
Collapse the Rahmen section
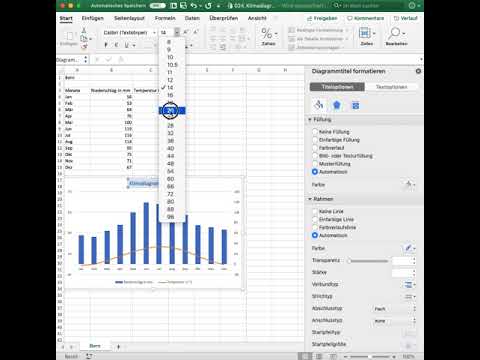click(310, 199)
